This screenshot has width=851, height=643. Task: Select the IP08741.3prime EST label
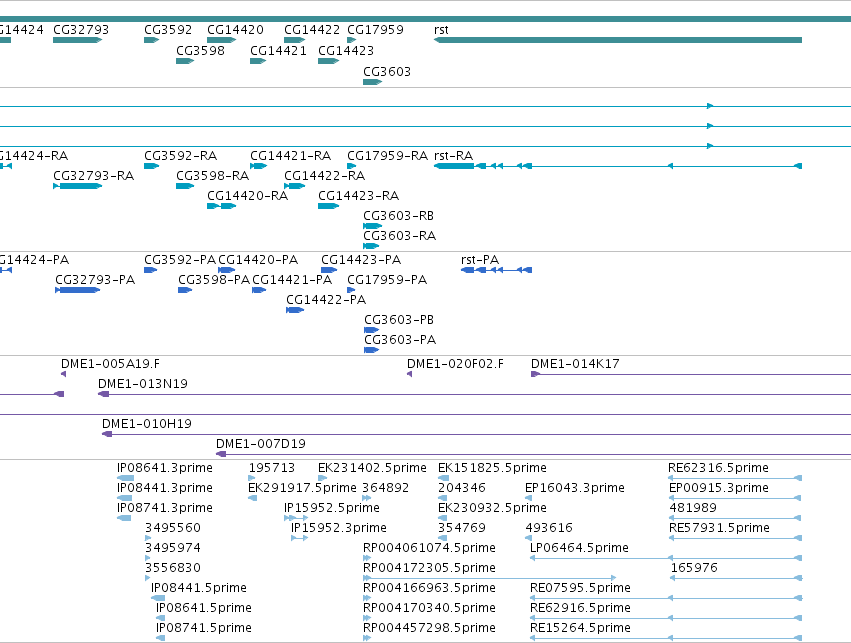(165, 508)
